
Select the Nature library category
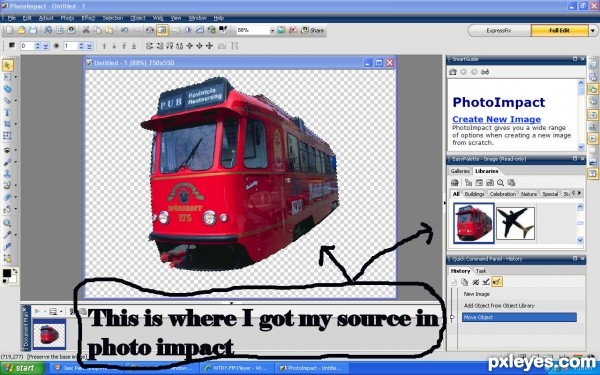click(x=528, y=194)
